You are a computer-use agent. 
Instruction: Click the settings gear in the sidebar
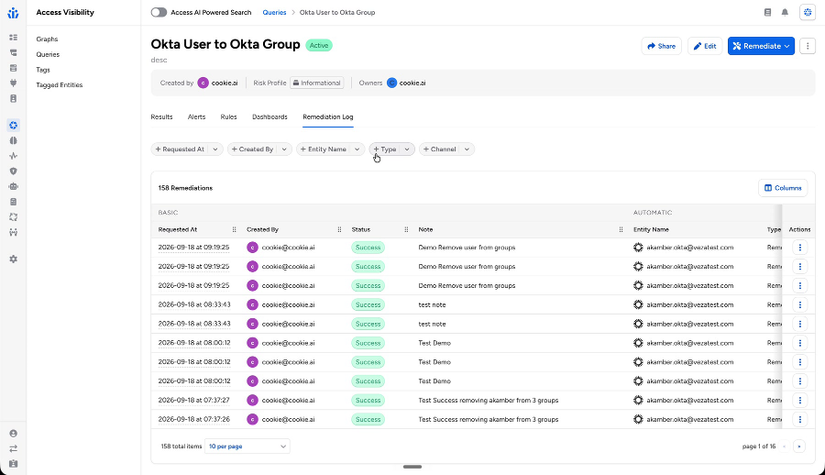tap(13, 259)
